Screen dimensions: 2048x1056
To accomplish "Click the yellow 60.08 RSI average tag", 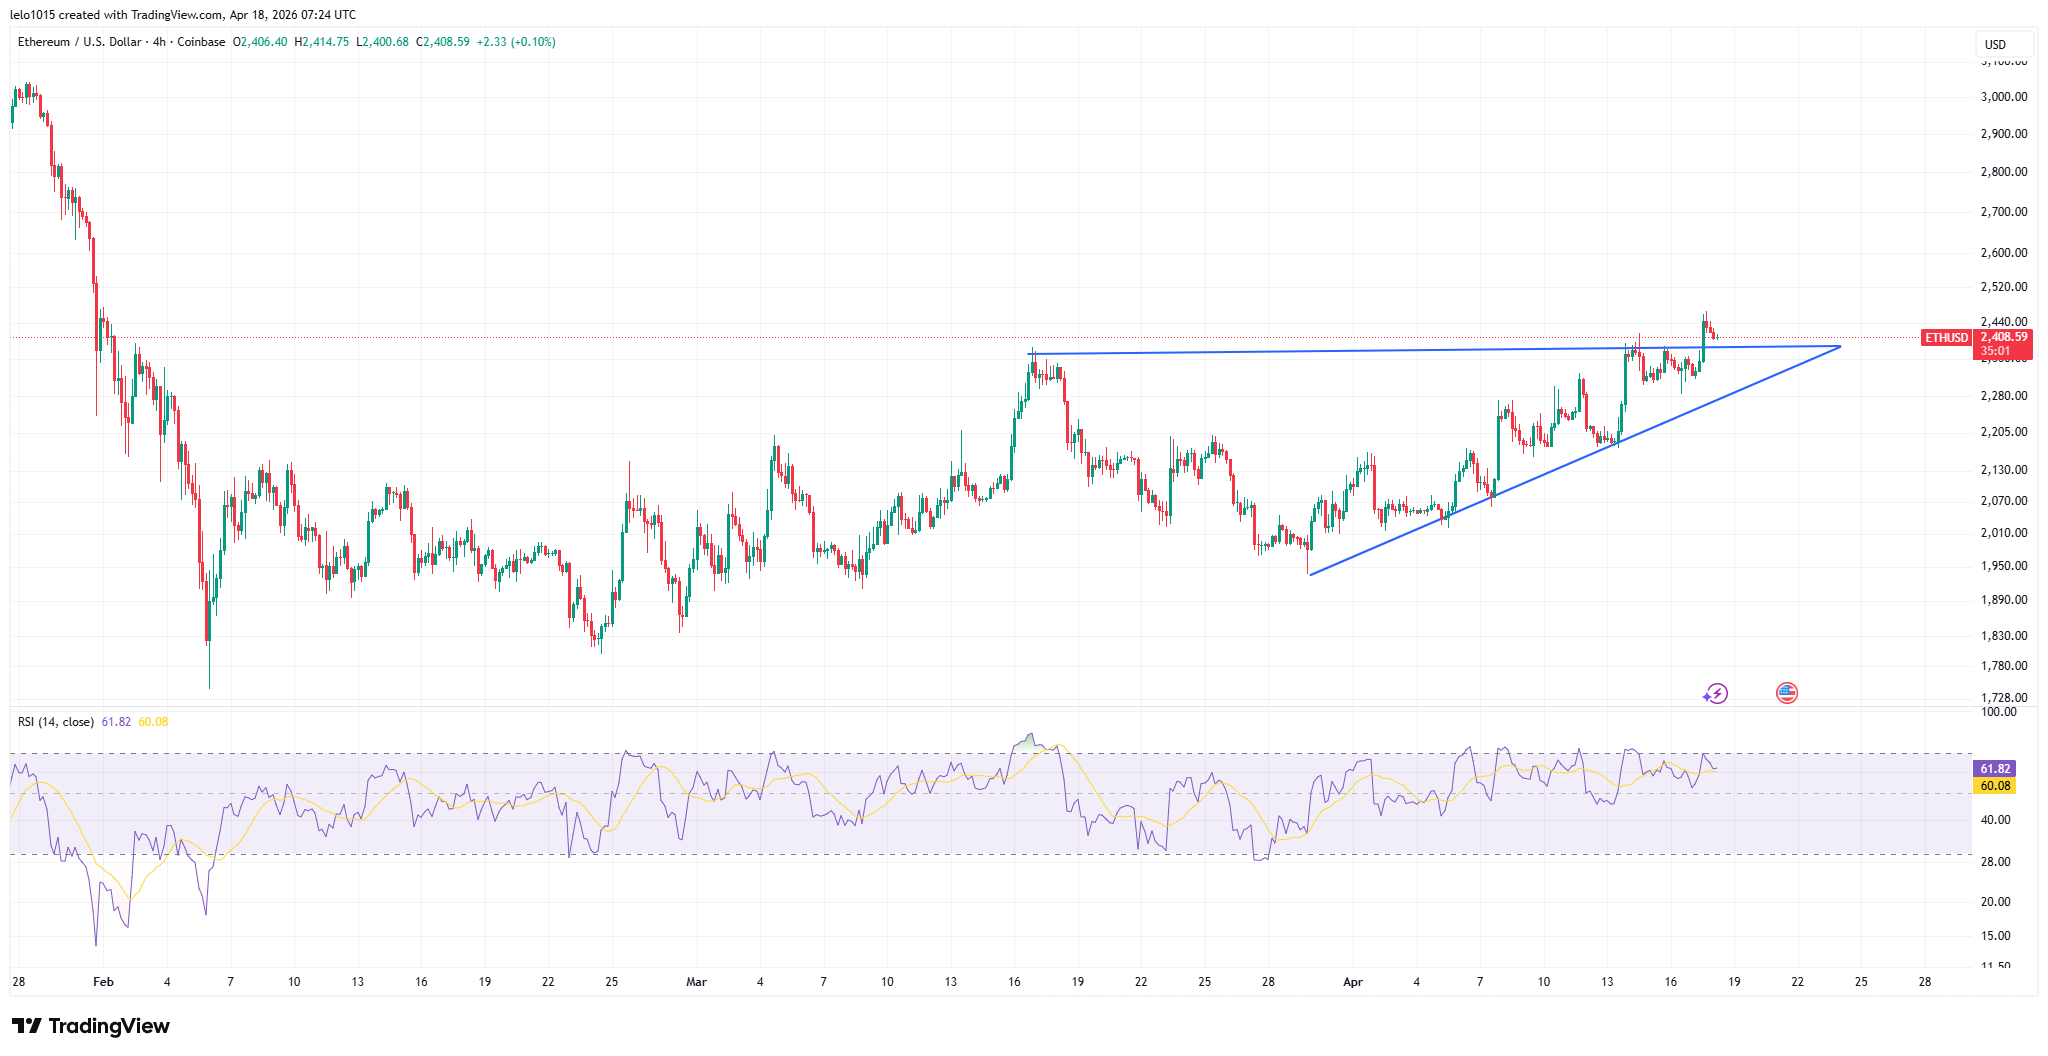I will tap(1994, 786).
